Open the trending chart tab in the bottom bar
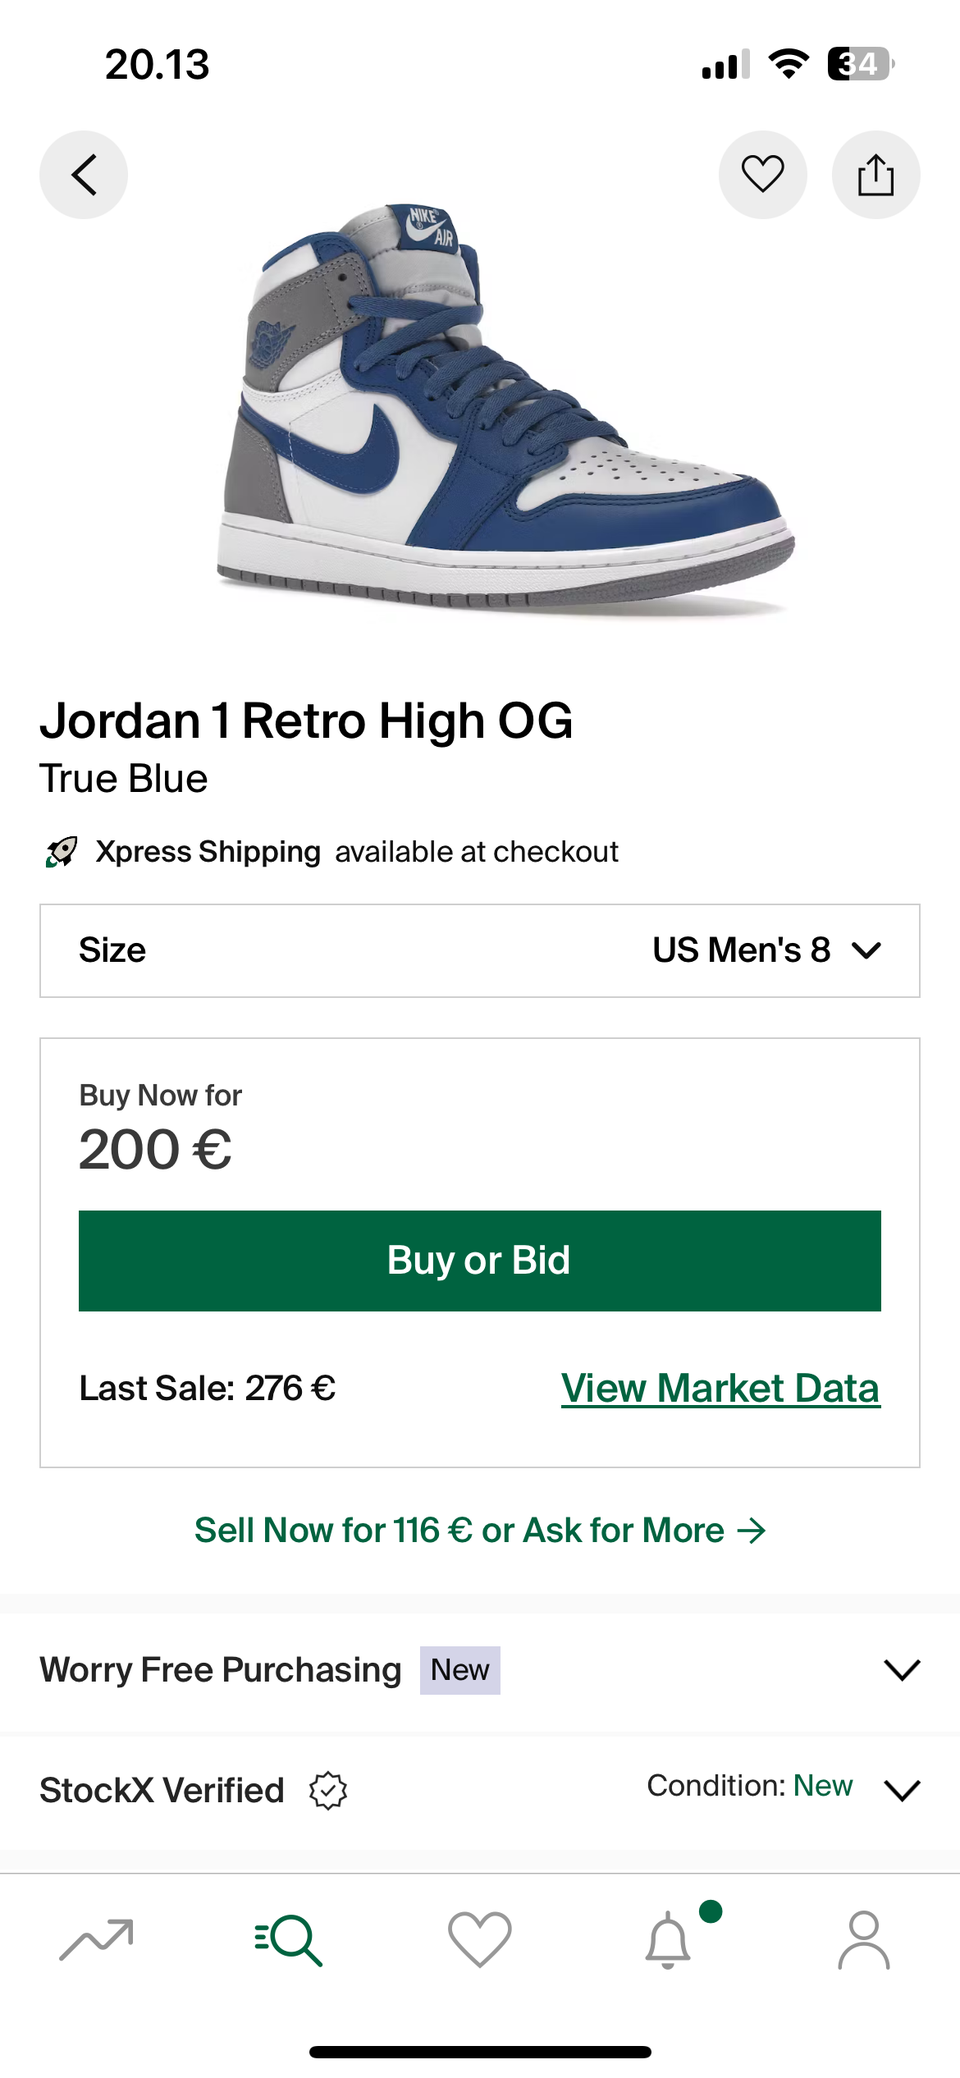Screen dimensions: 960x2078 pyautogui.click(x=96, y=1940)
